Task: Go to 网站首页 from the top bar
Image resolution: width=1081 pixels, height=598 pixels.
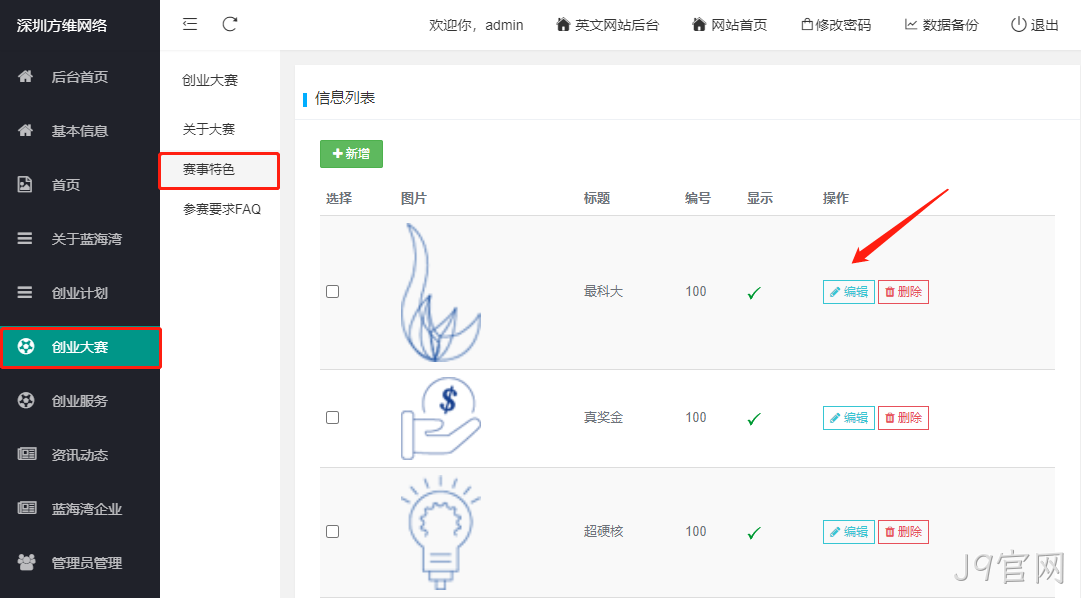Action: [x=729, y=25]
